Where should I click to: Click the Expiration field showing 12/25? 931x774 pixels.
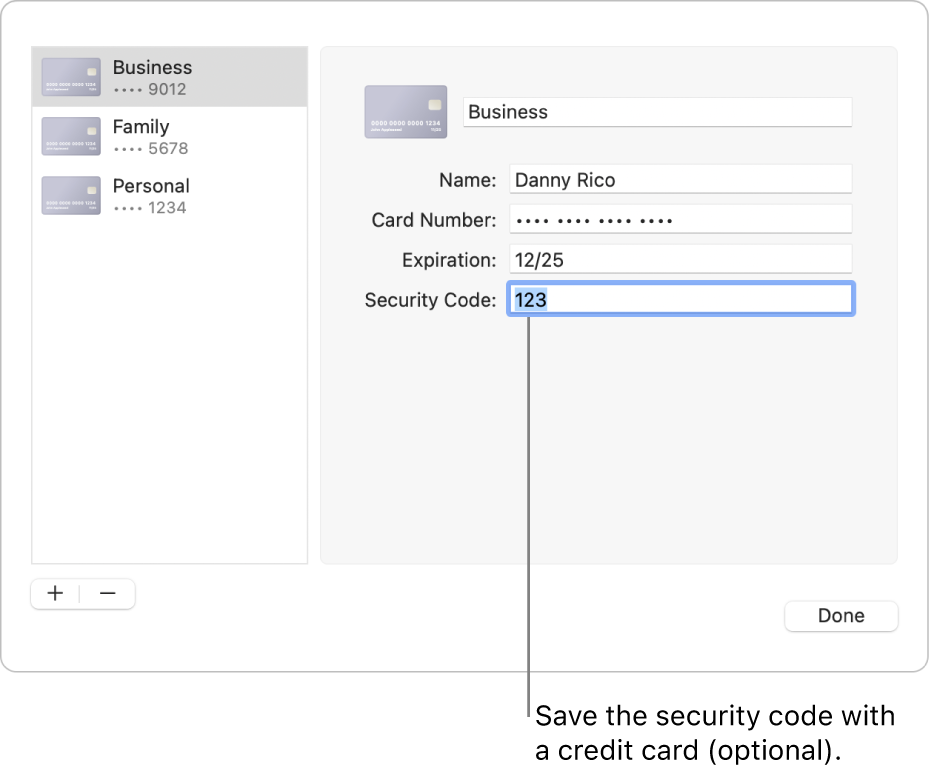680,259
